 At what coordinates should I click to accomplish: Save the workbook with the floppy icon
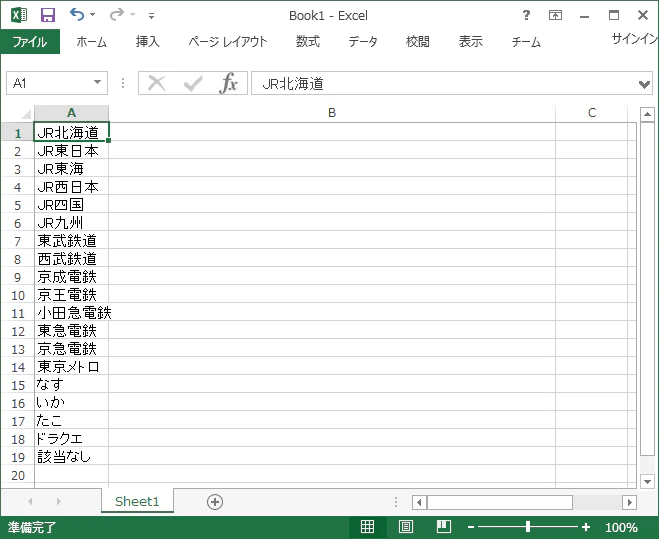48,15
